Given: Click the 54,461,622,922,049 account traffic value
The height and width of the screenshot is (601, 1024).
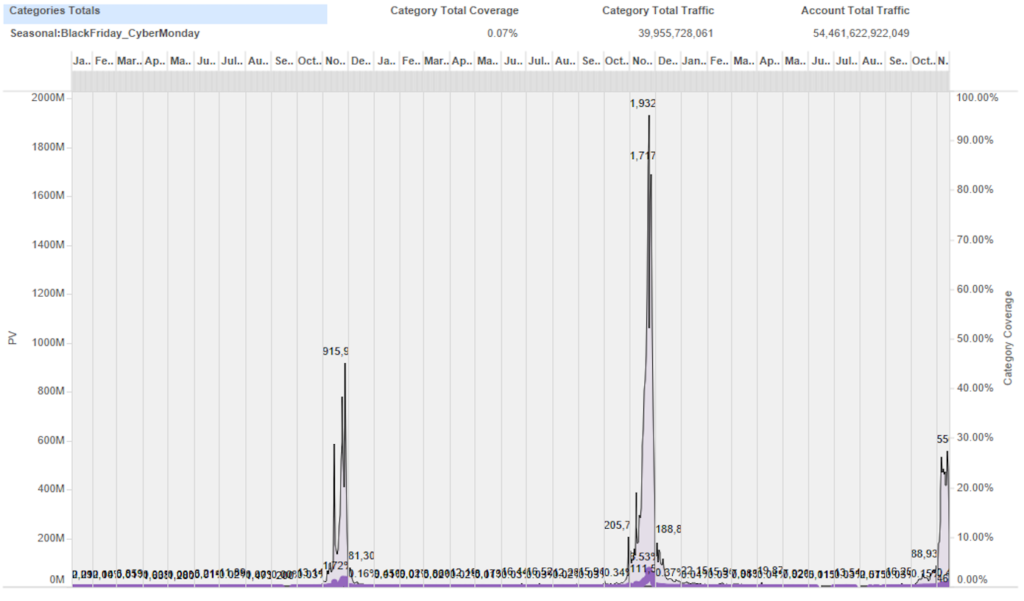Looking at the screenshot, I should point(861,33).
